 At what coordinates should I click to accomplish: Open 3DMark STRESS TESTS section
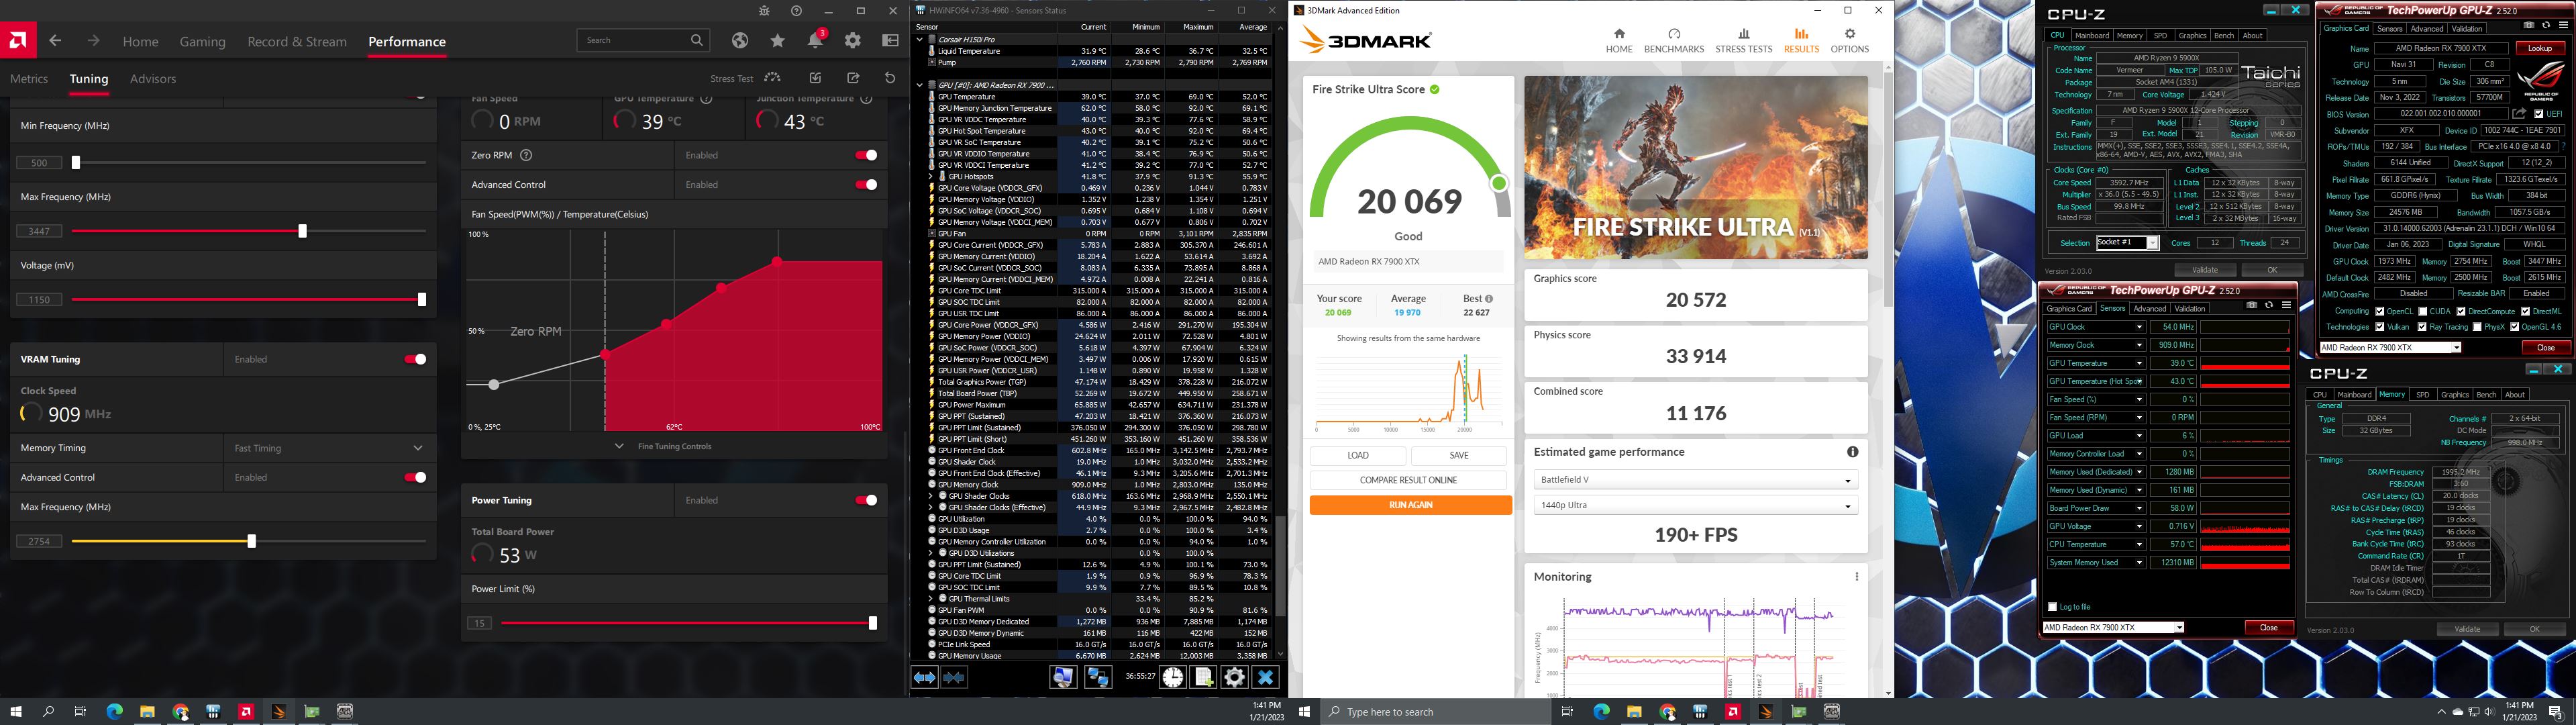pyautogui.click(x=1744, y=41)
